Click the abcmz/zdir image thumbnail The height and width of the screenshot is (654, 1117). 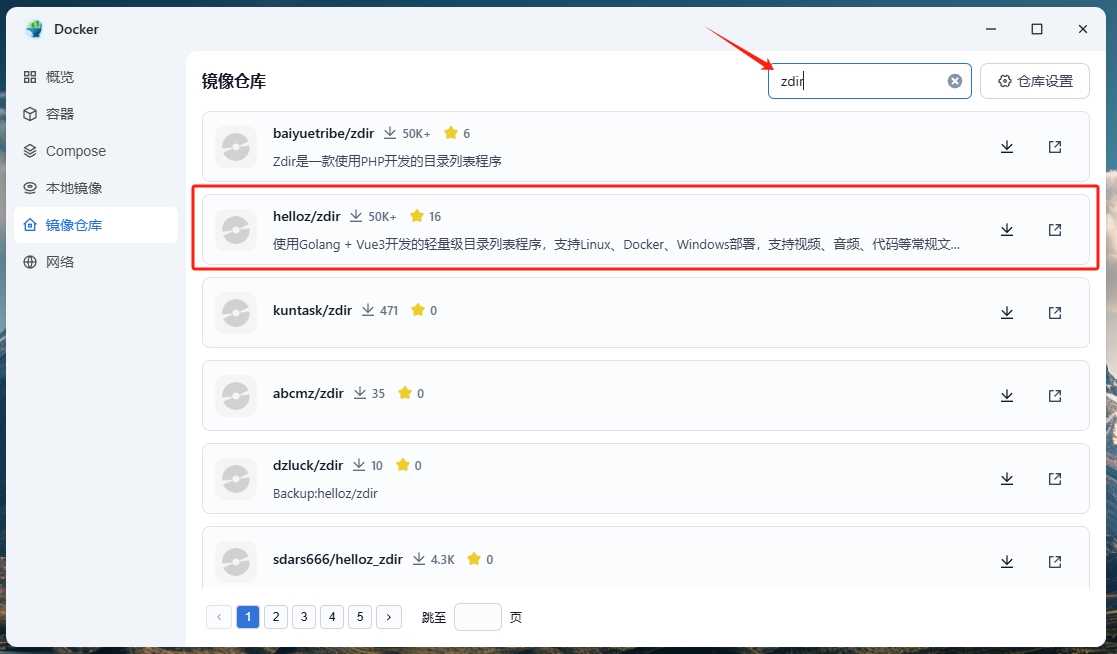coord(236,395)
